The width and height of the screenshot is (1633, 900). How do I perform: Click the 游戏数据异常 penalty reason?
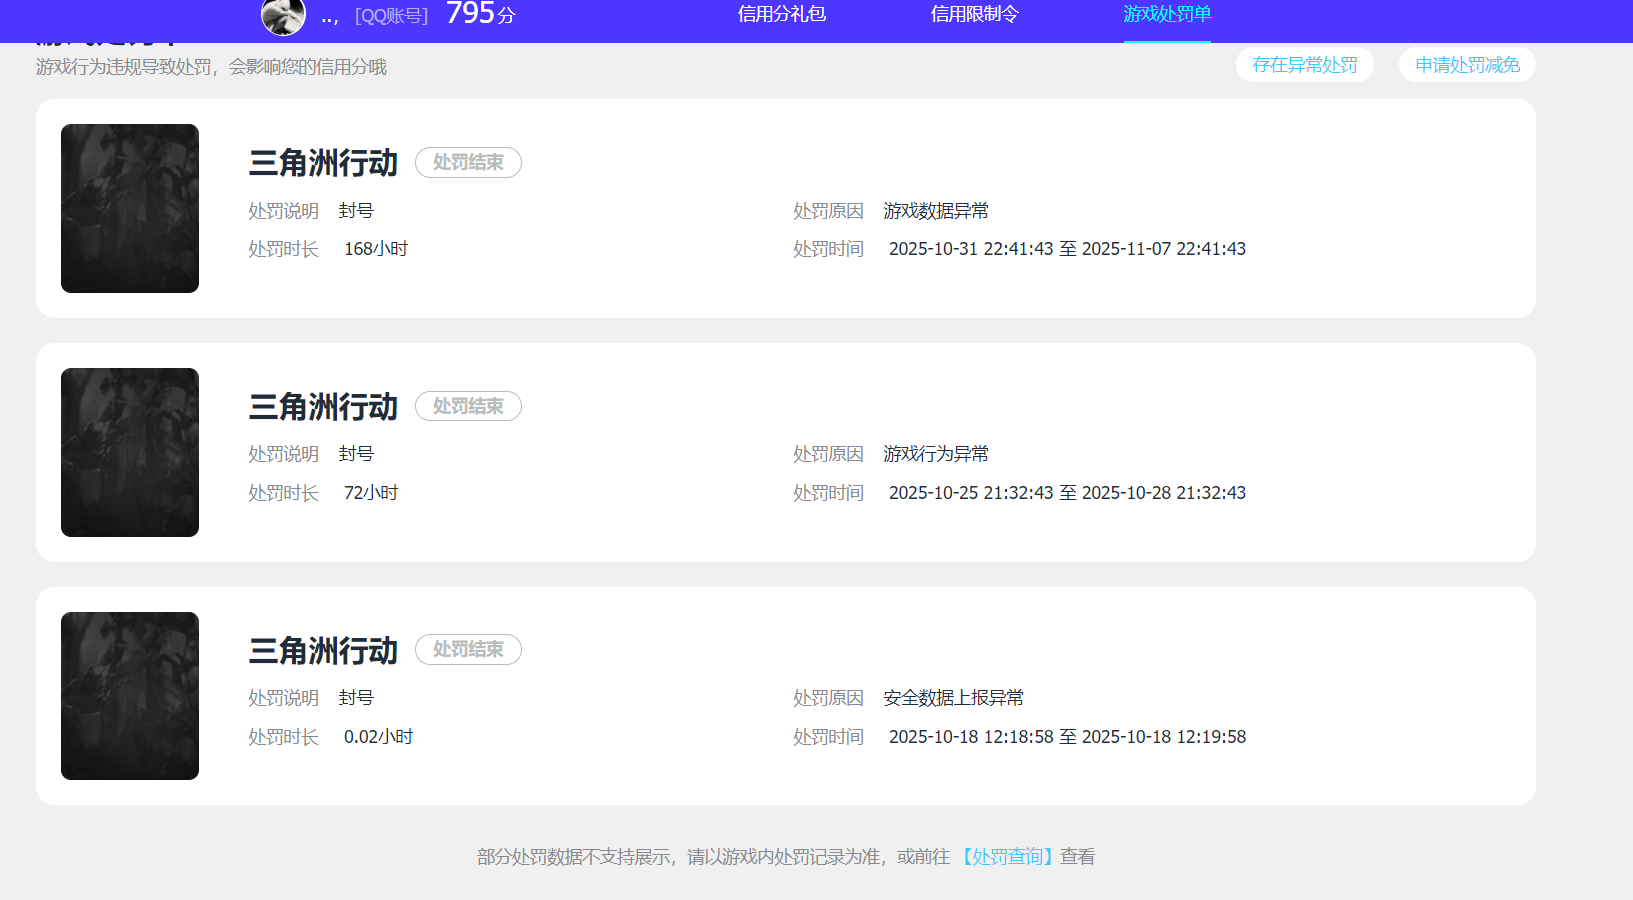click(936, 211)
